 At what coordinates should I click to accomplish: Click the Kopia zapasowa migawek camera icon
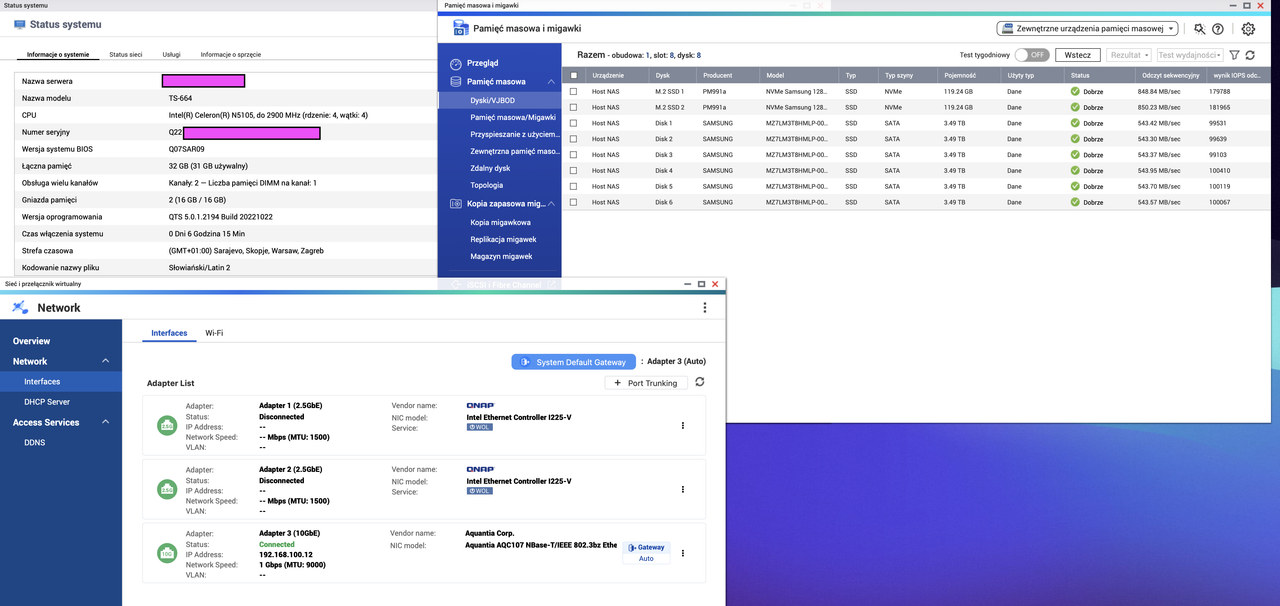[456, 203]
